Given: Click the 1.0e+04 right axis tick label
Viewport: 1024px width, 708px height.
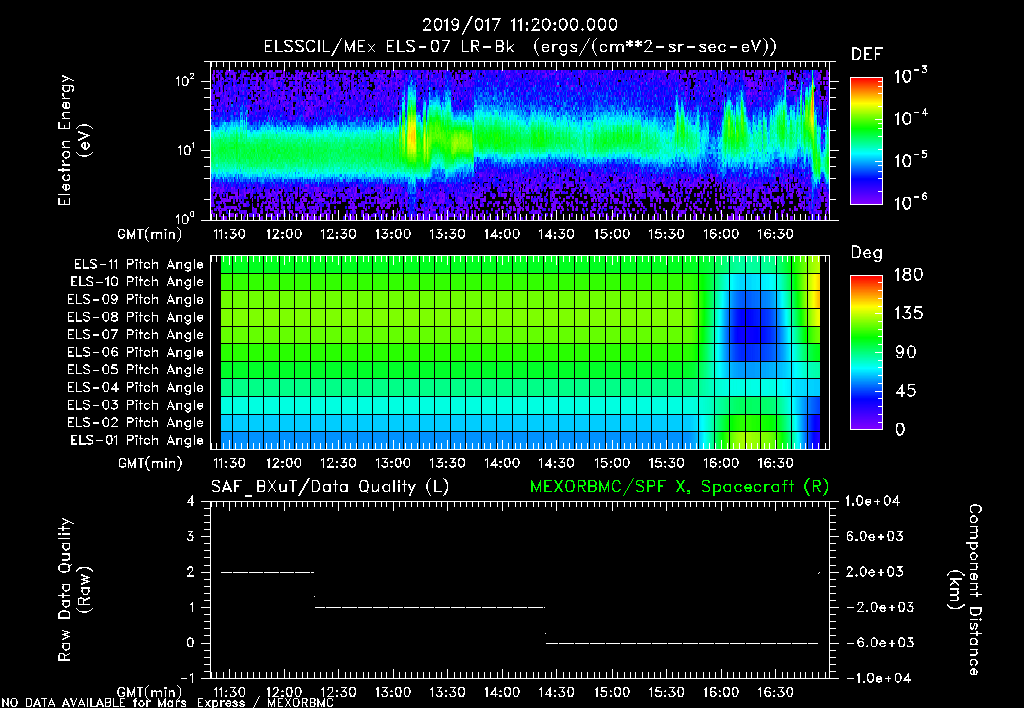Looking at the screenshot, I should (872, 501).
